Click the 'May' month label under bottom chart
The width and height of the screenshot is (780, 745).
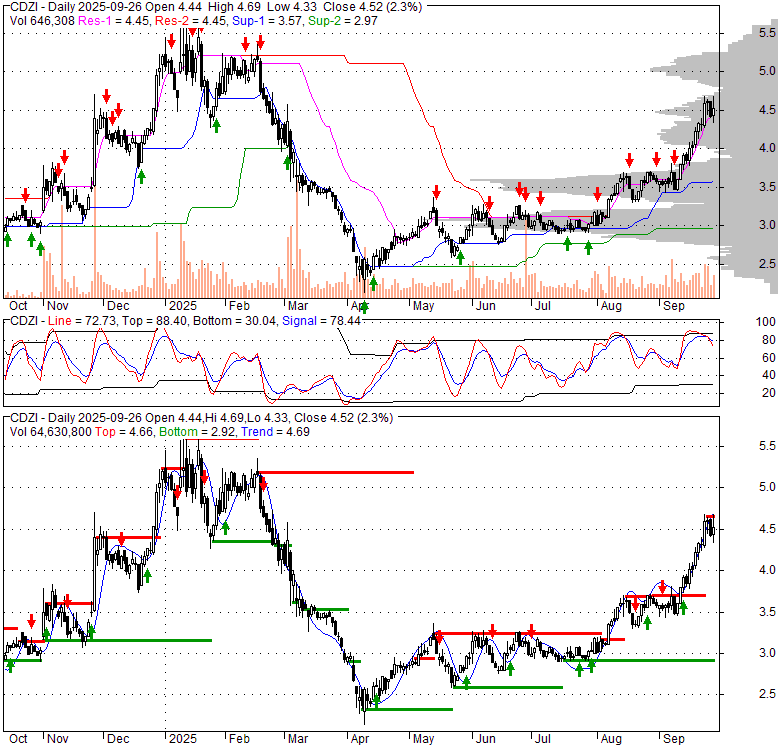click(x=423, y=739)
